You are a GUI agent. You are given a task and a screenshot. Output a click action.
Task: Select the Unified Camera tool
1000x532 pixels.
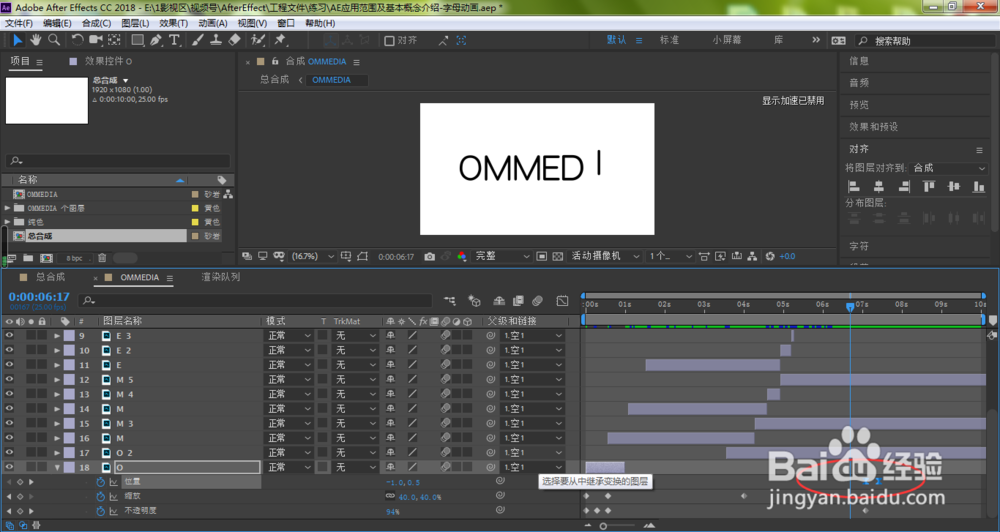click(x=96, y=40)
